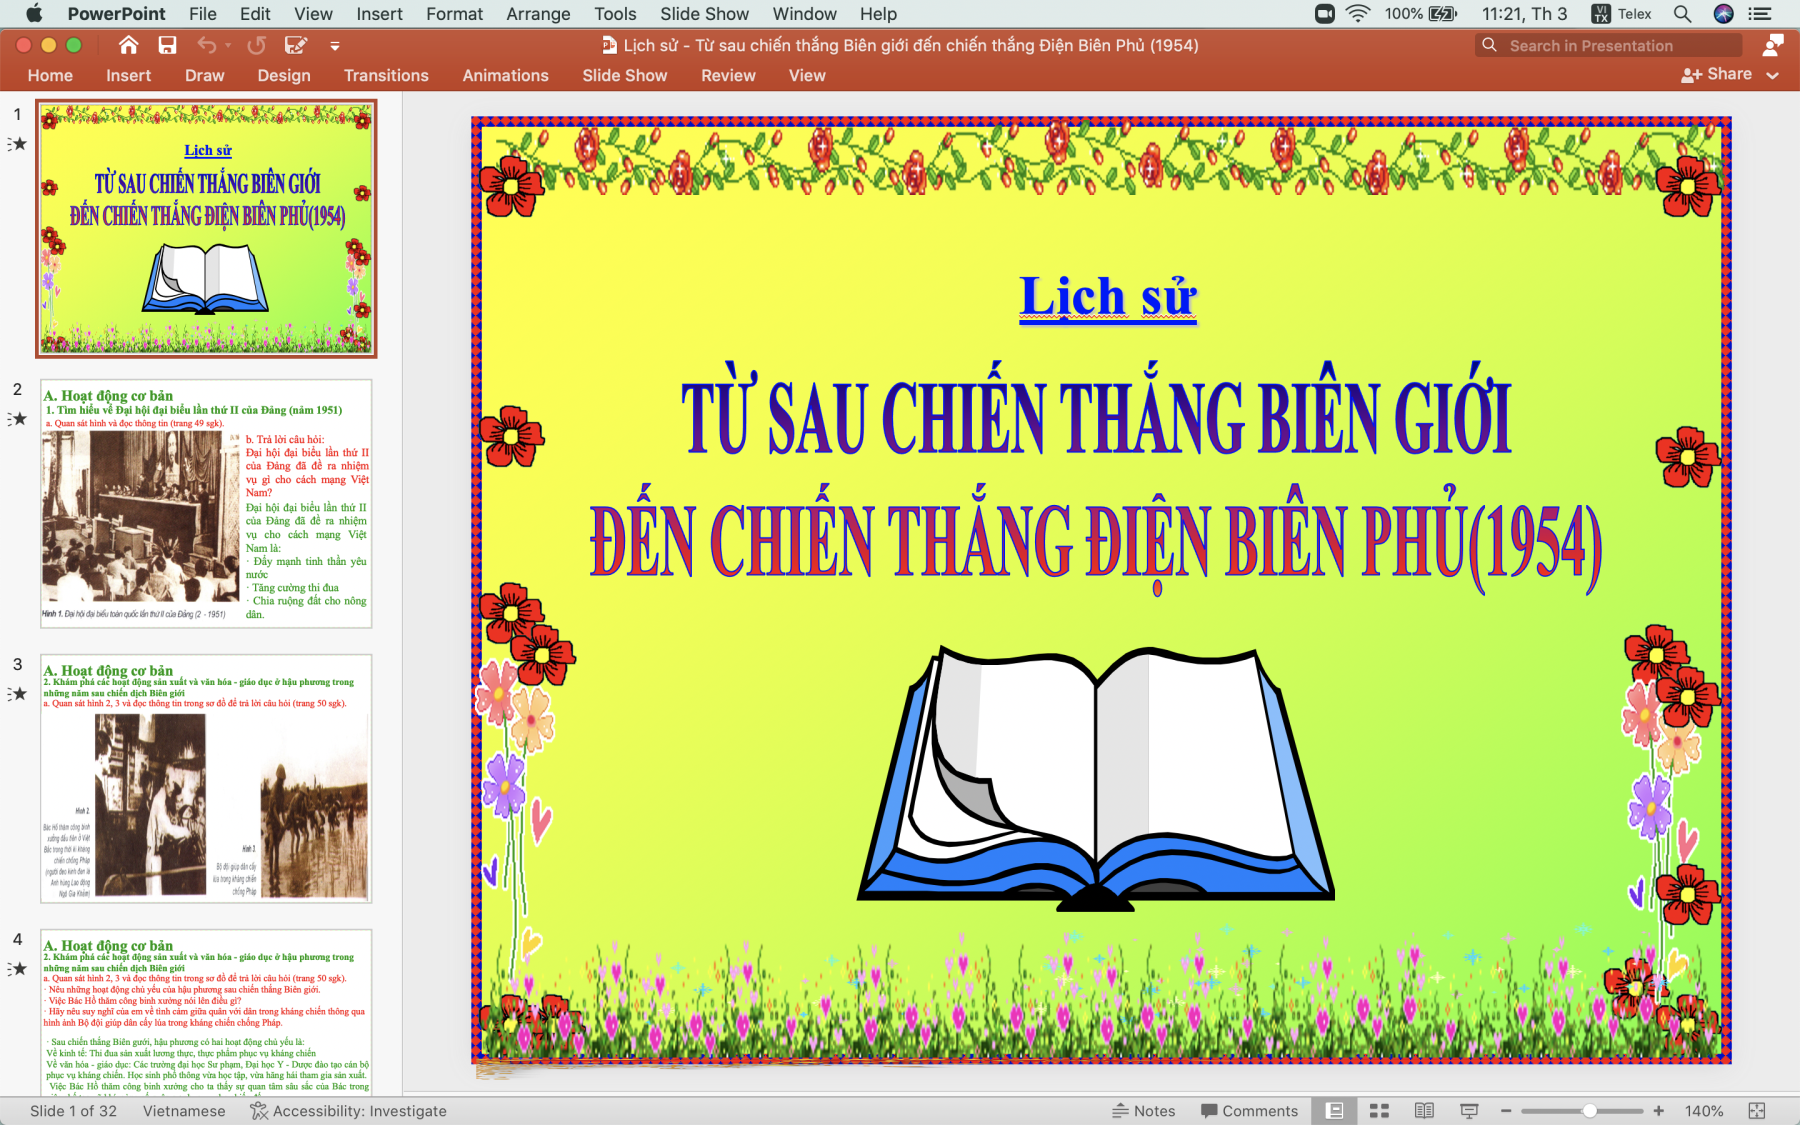Click the Repeat action icon

(x=257, y=45)
